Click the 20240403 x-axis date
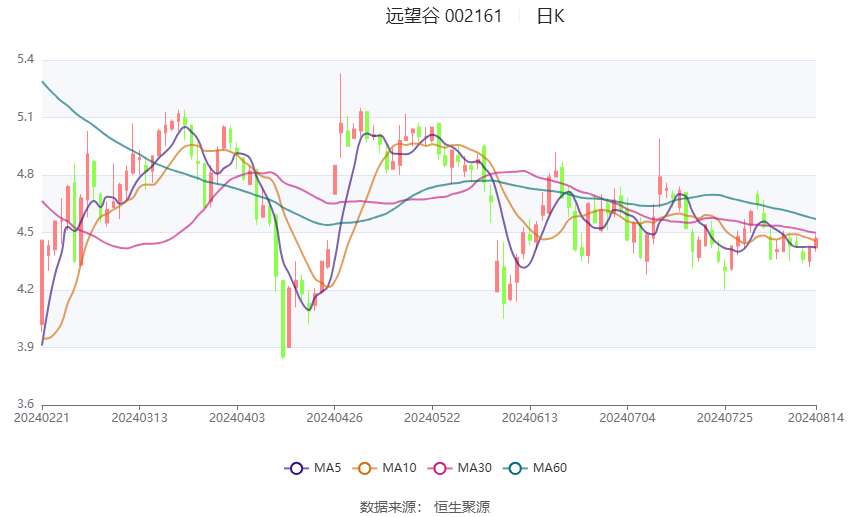 (237, 416)
